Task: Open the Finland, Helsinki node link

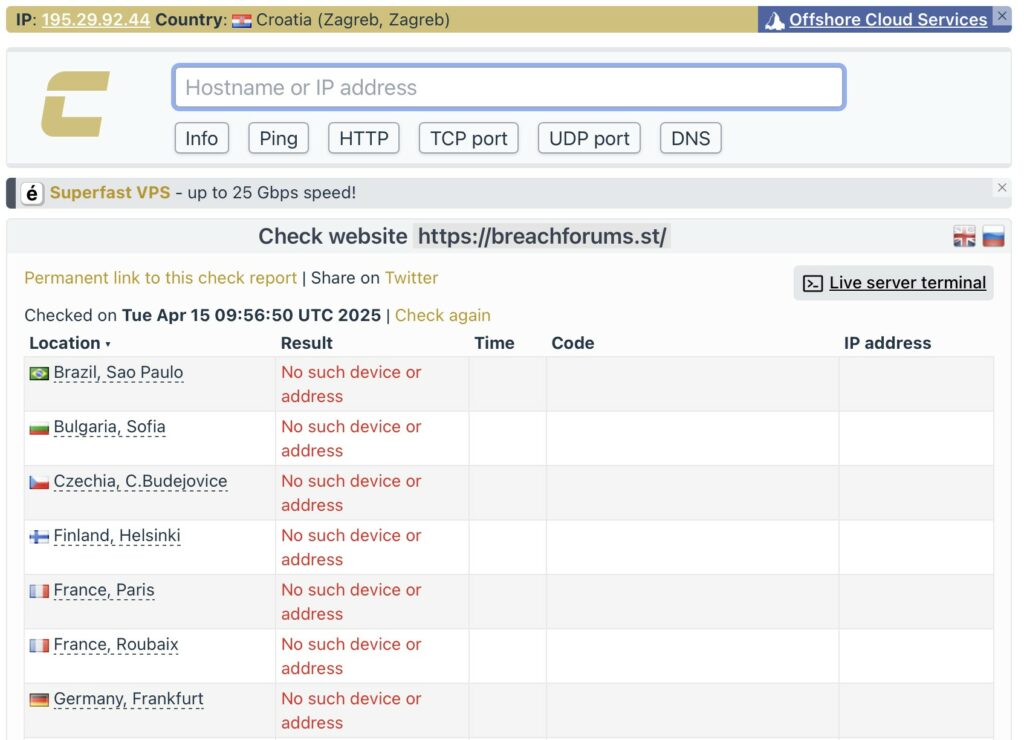Action: [117, 536]
